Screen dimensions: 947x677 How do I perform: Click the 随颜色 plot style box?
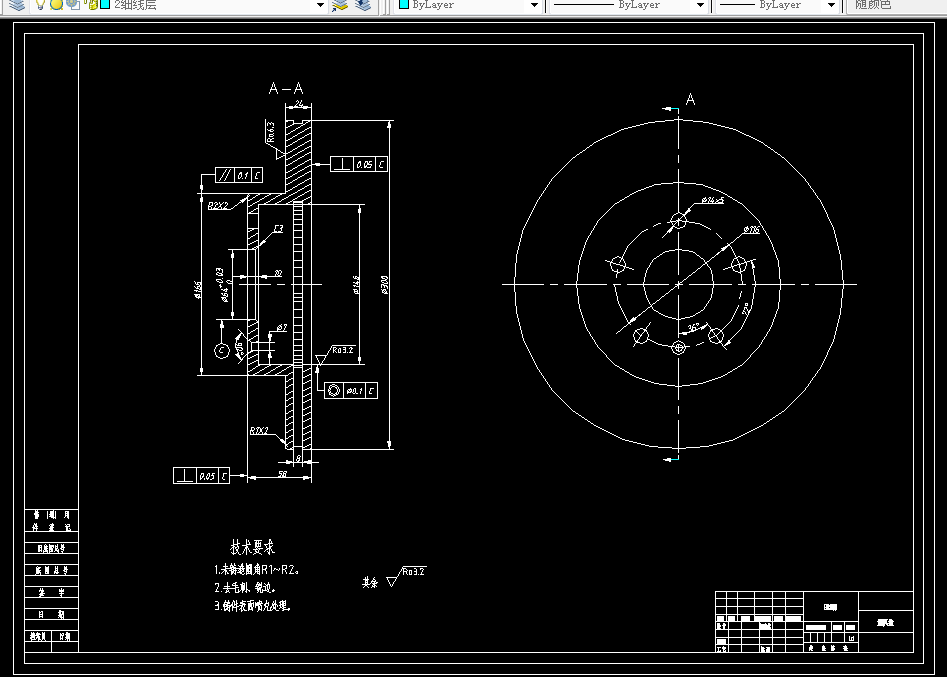click(896, 5)
